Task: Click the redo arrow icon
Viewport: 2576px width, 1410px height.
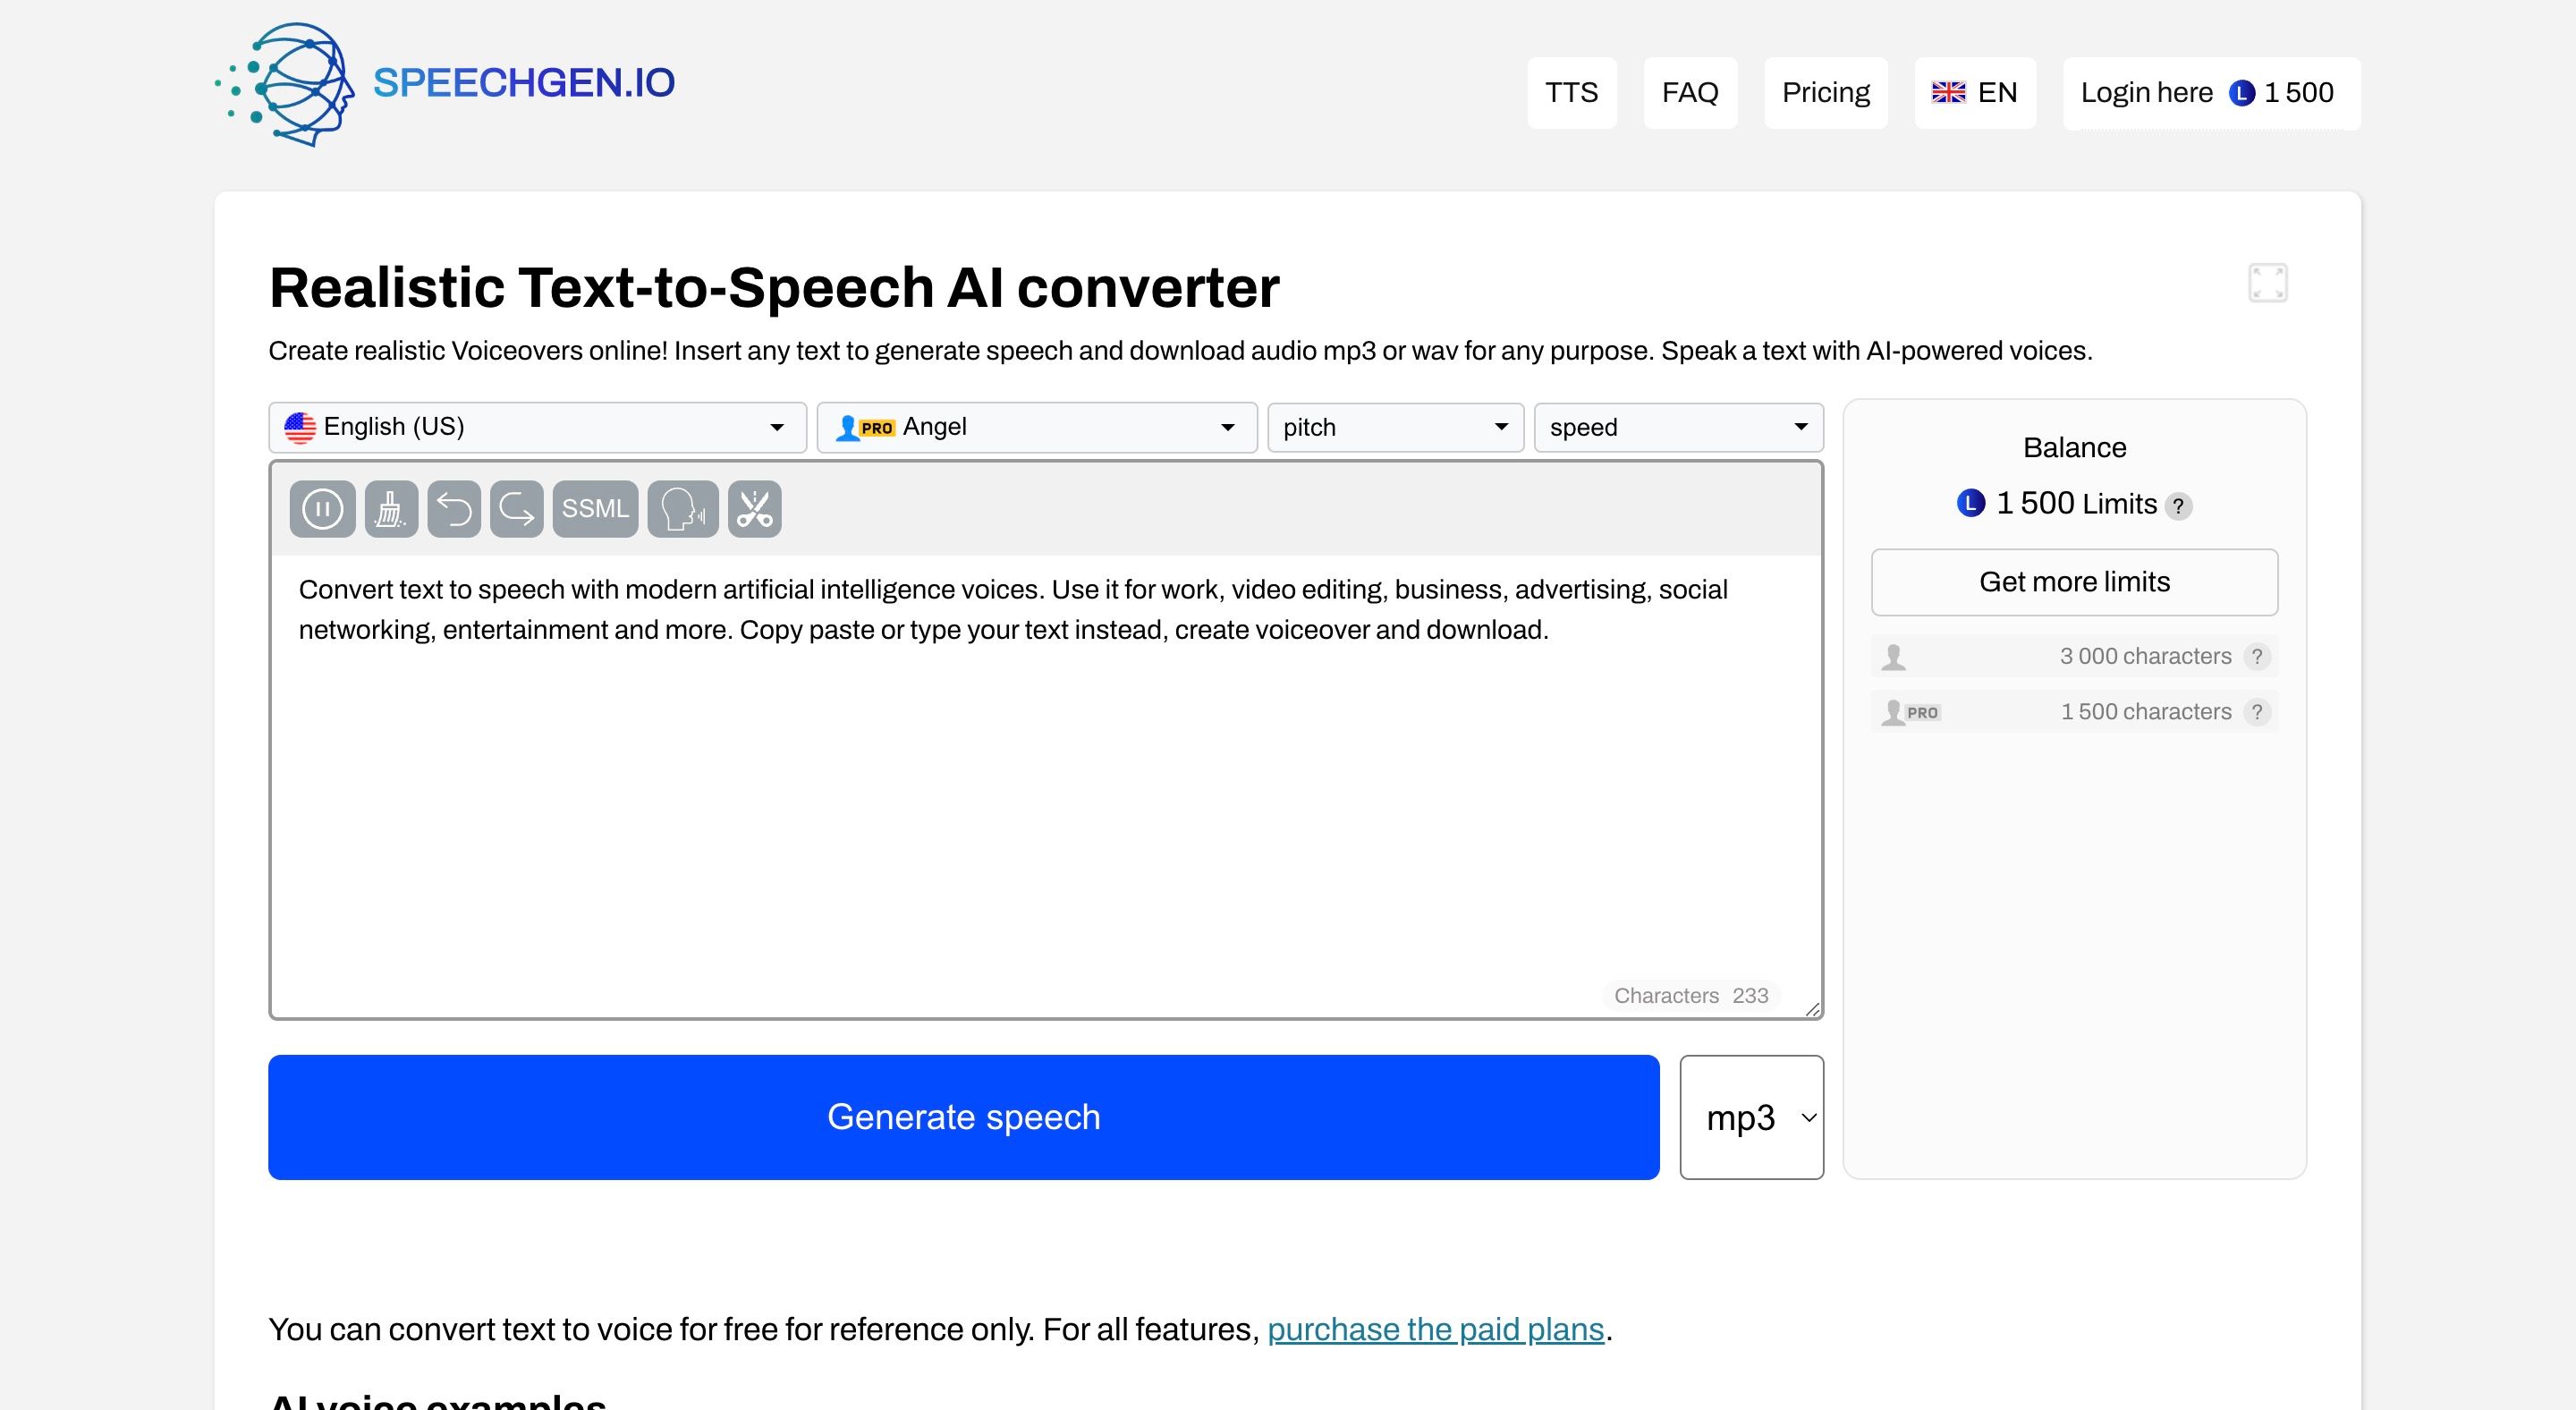Action: [x=516, y=509]
